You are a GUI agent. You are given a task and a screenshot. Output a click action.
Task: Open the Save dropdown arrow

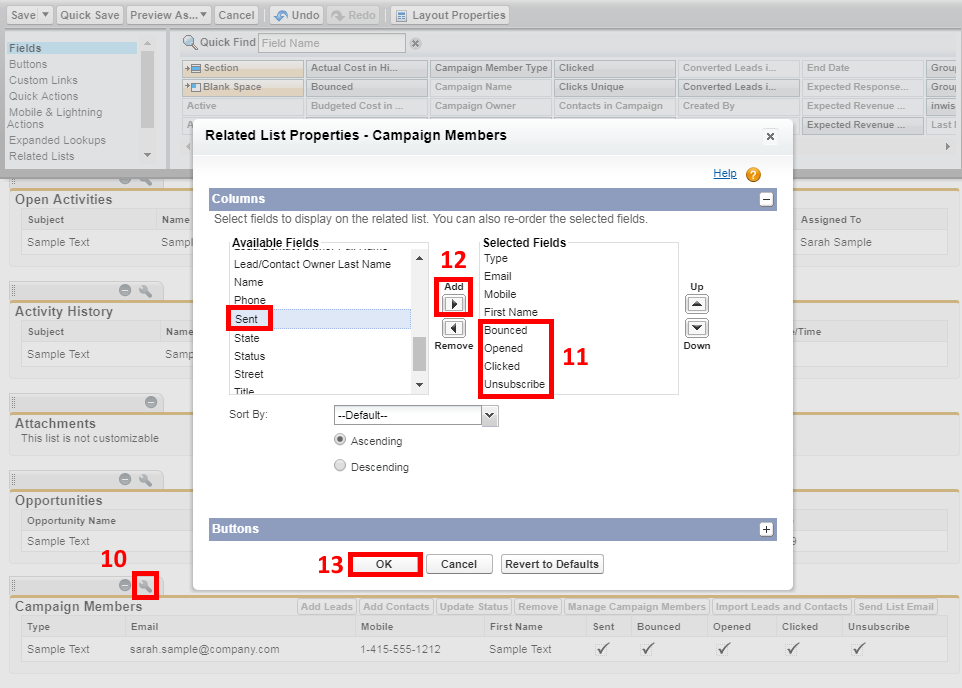pos(45,15)
